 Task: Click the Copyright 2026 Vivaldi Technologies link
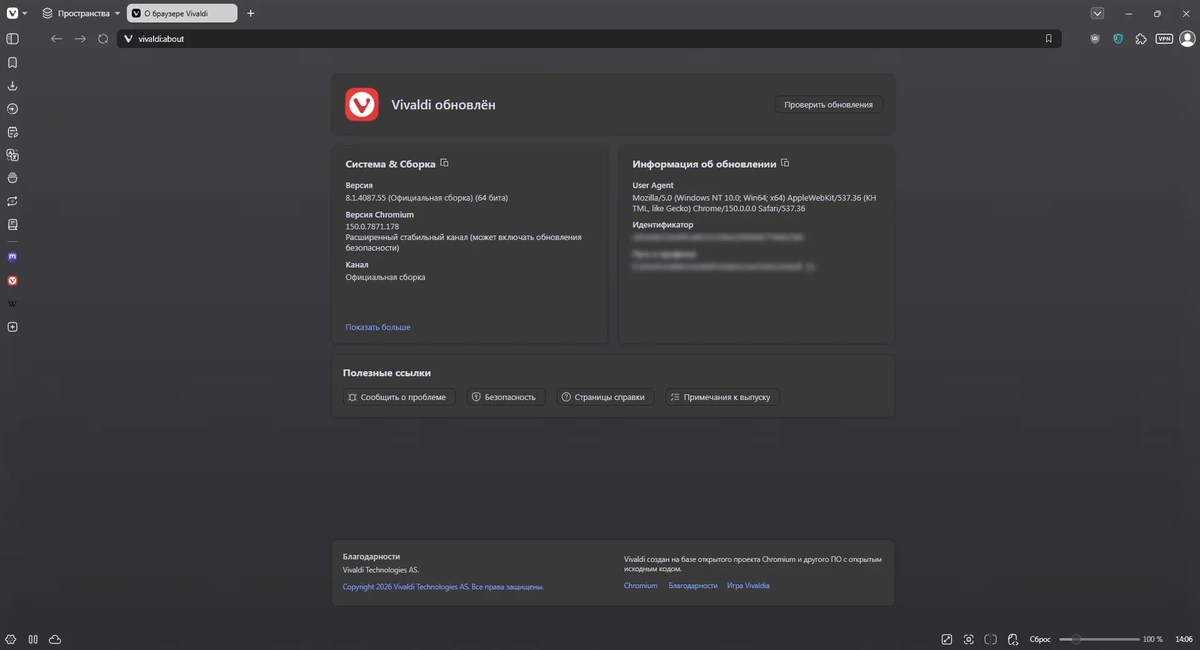pyautogui.click(x=443, y=587)
